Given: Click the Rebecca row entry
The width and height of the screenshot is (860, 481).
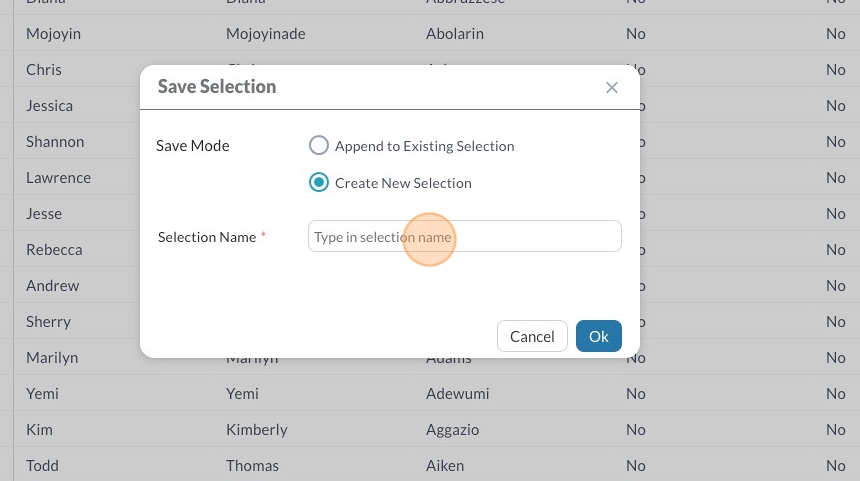Looking at the screenshot, I should tap(54, 250).
